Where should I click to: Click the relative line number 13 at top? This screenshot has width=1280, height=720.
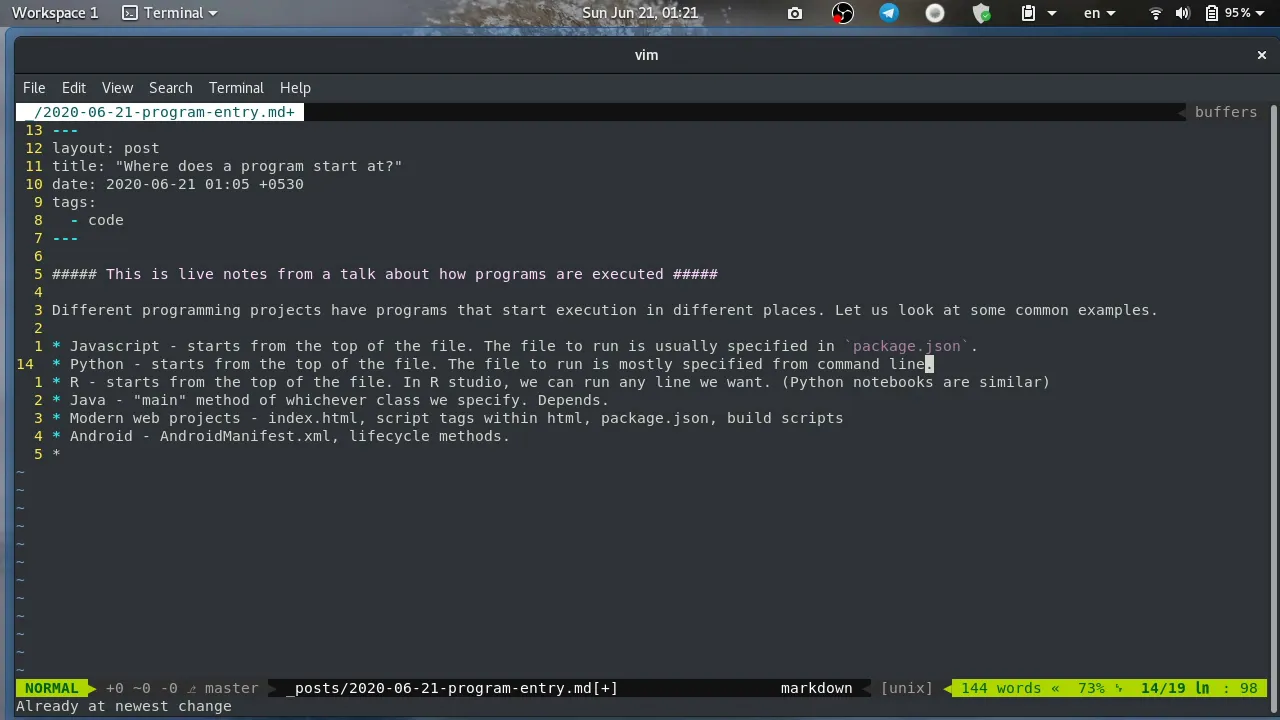(34, 130)
